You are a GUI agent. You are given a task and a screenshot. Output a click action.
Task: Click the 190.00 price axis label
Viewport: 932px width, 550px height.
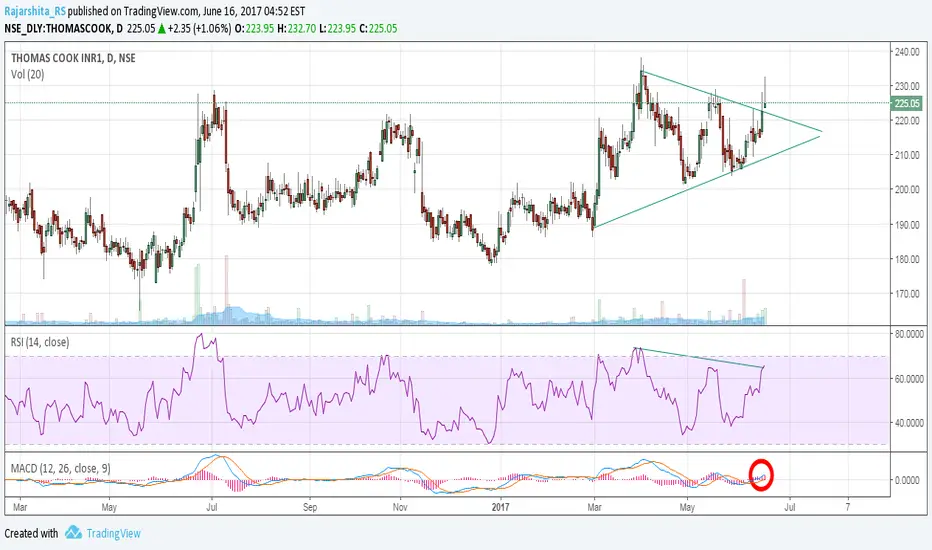point(907,225)
